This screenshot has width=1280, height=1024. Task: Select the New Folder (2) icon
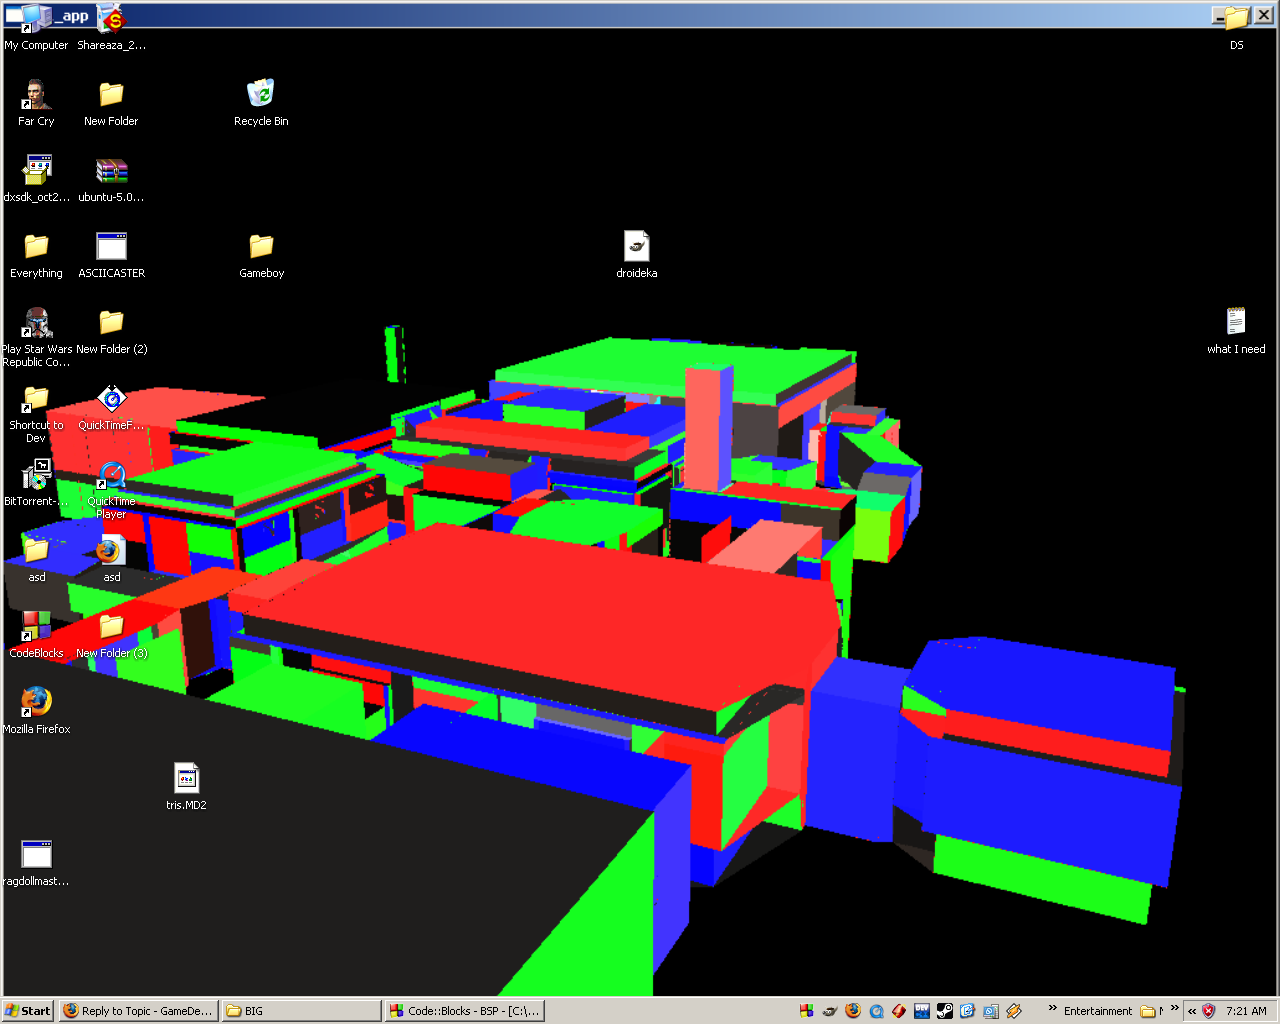[x=111, y=330]
